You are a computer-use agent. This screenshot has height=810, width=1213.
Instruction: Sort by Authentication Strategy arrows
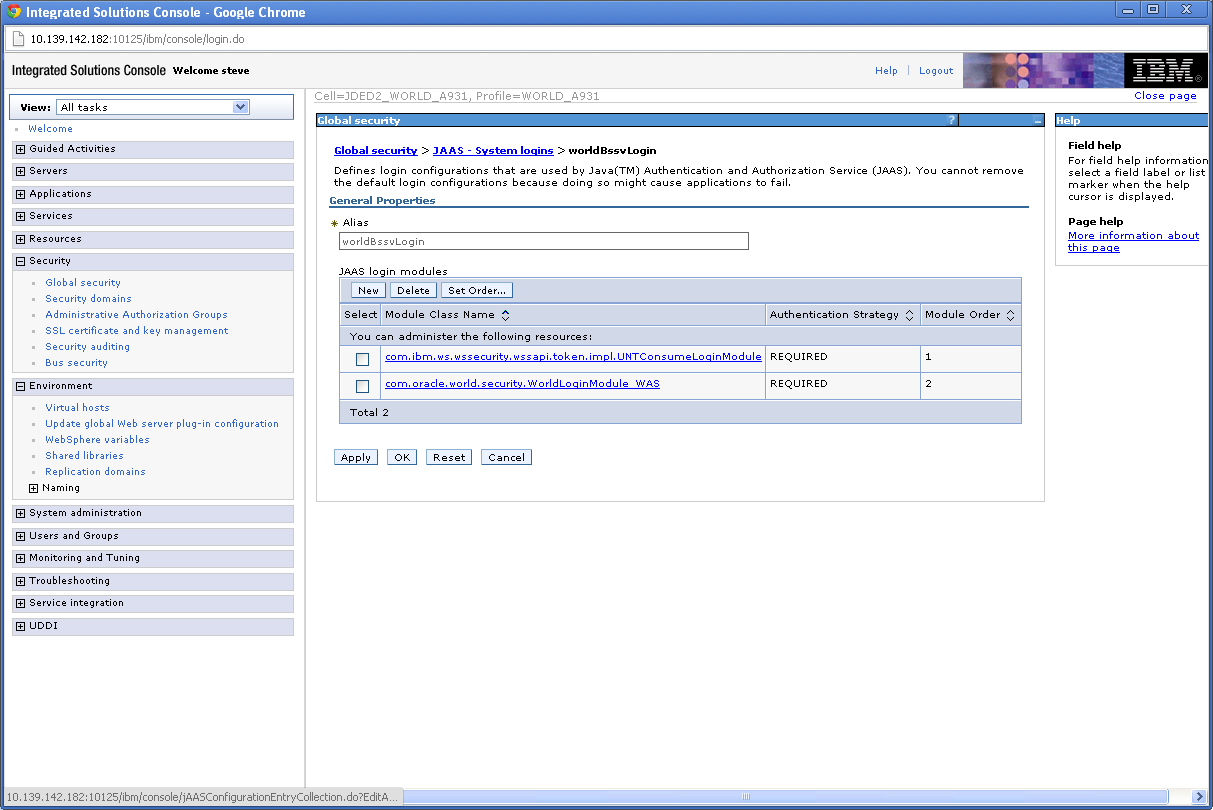[909, 315]
